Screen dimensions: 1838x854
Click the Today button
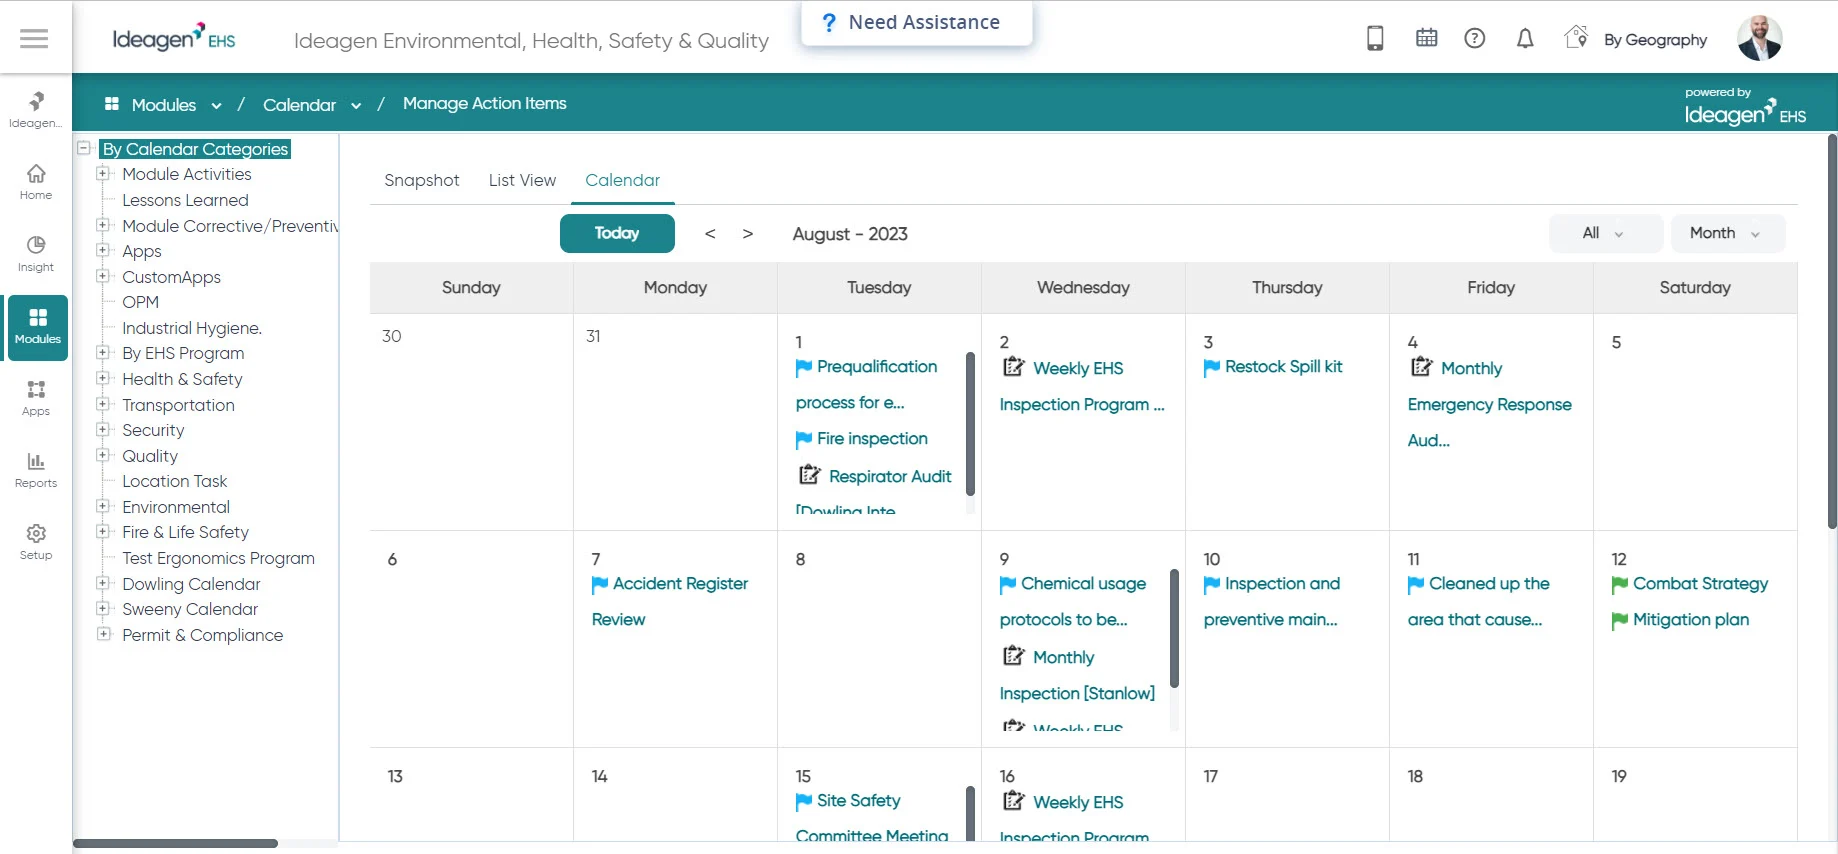(x=617, y=233)
